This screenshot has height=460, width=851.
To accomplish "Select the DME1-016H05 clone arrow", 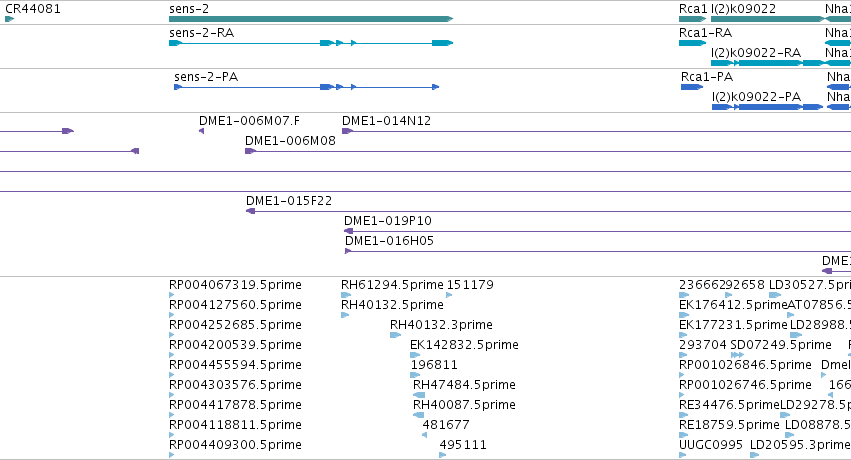I will (348, 251).
